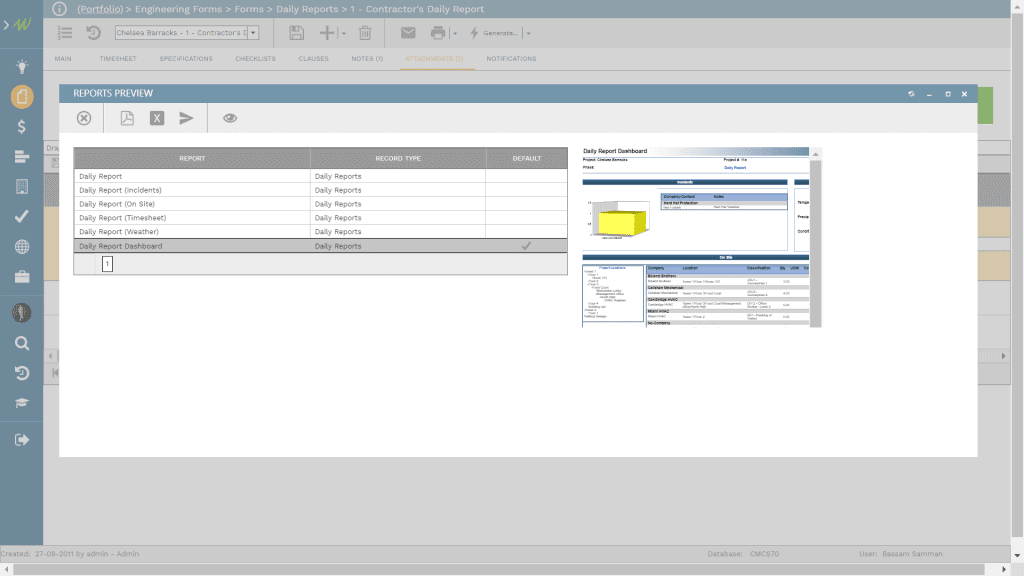Switch to the Checklists tab
1024x576 pixels.
tap(255, 59)
